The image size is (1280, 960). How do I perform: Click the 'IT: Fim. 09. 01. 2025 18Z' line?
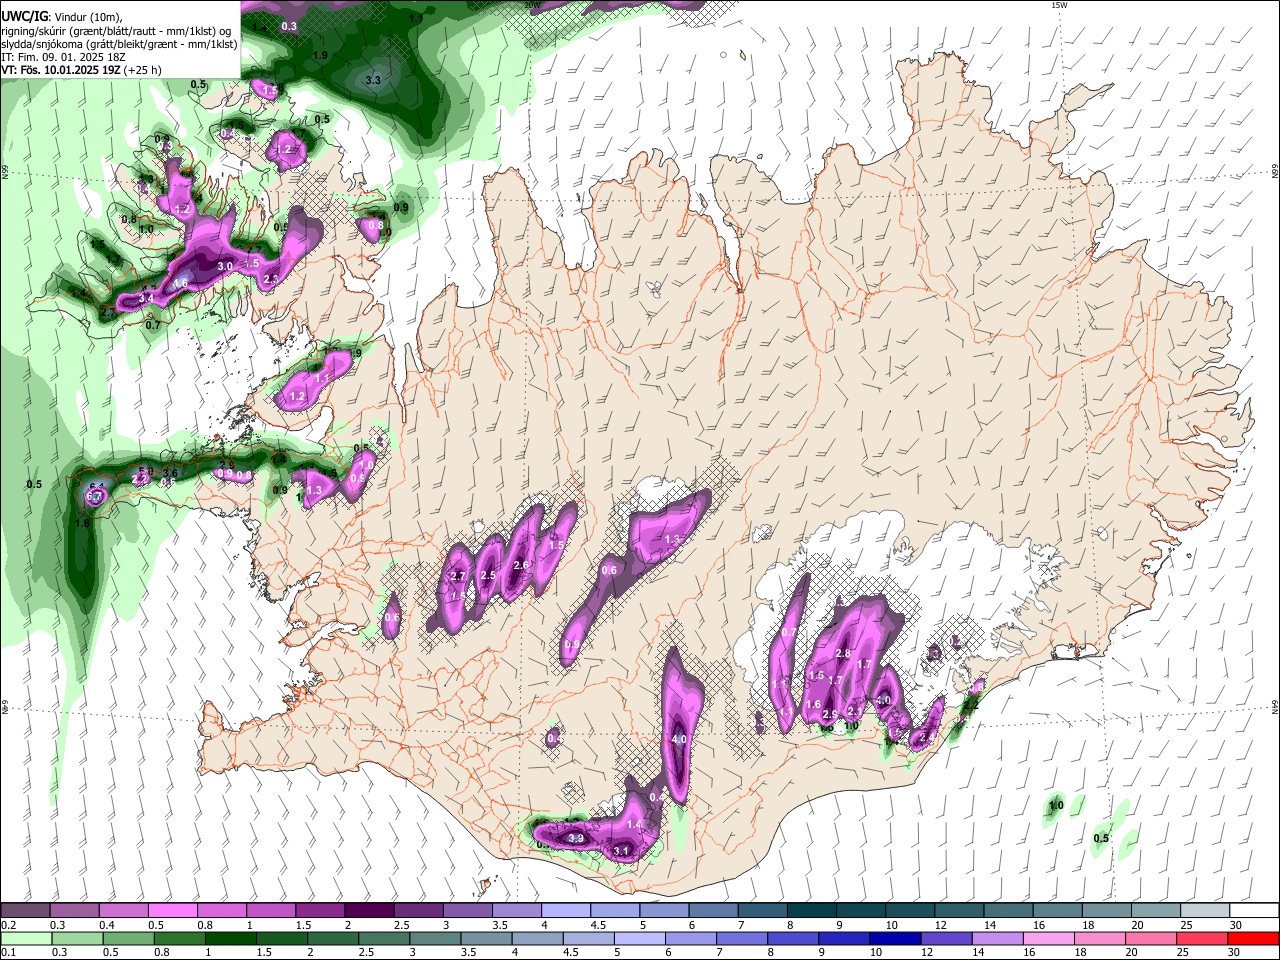coord(61,57)
